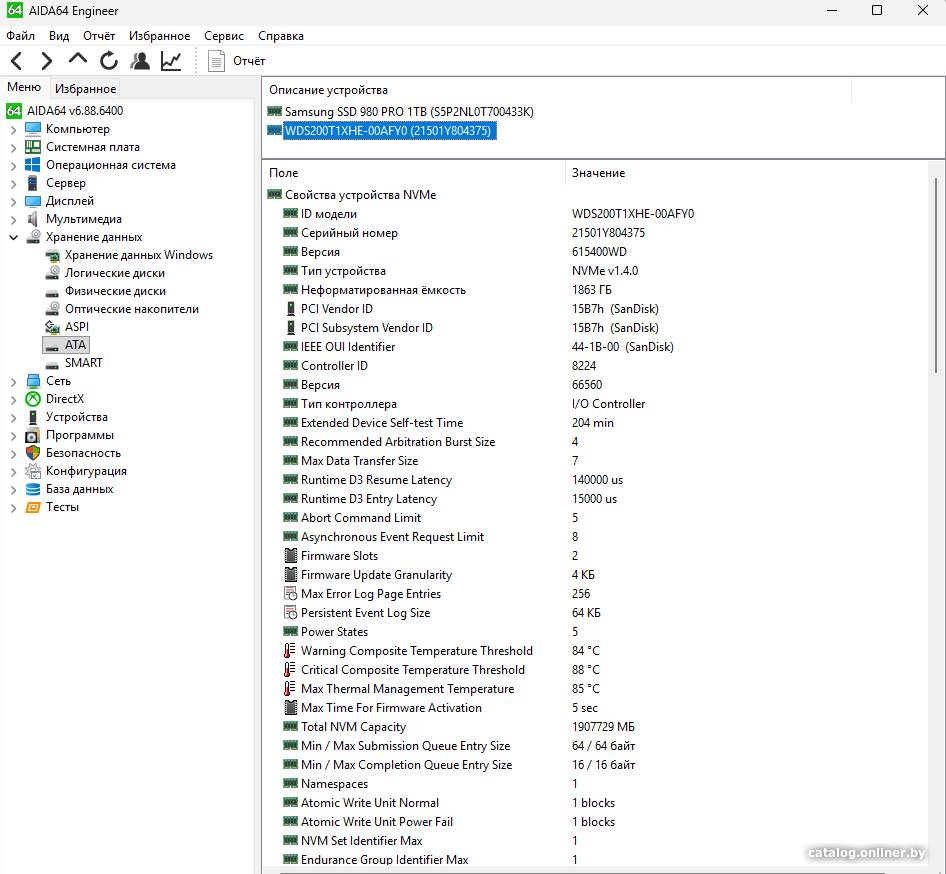Select Логические диски item

pos(114,273)
